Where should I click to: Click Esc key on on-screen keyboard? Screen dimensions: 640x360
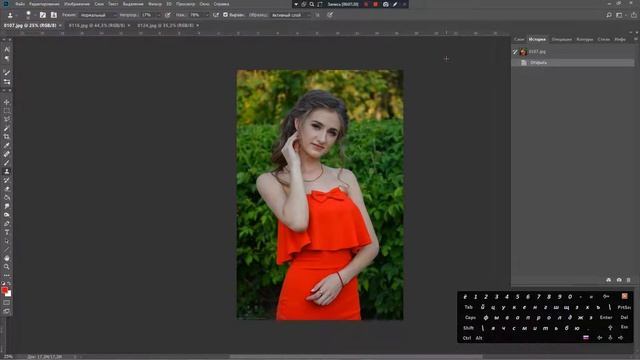[x=624, y=327]
